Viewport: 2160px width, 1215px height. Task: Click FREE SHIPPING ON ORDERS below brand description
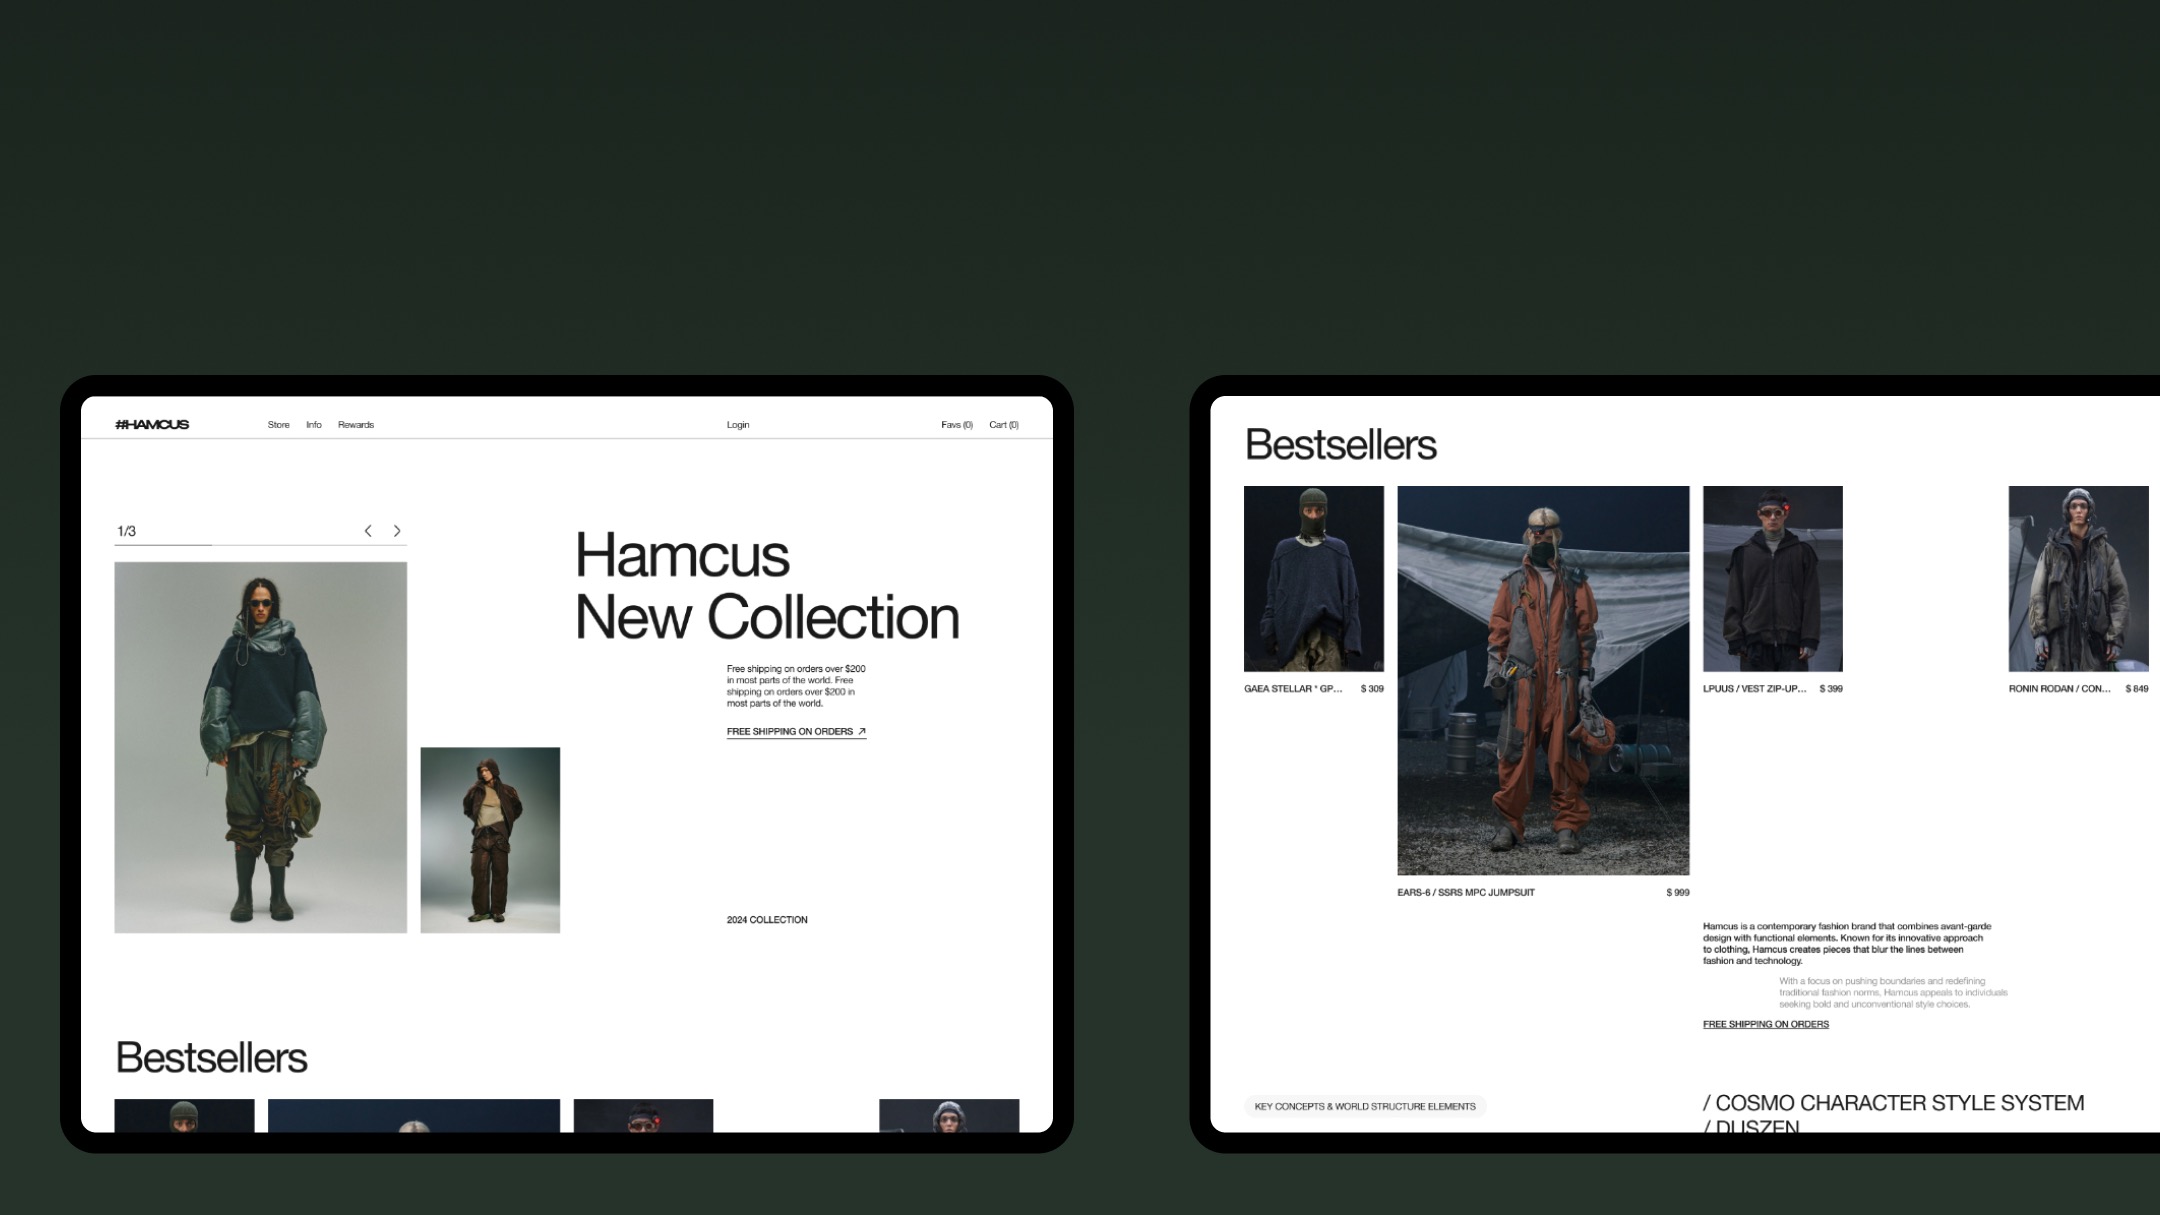click(1765, 1024)
